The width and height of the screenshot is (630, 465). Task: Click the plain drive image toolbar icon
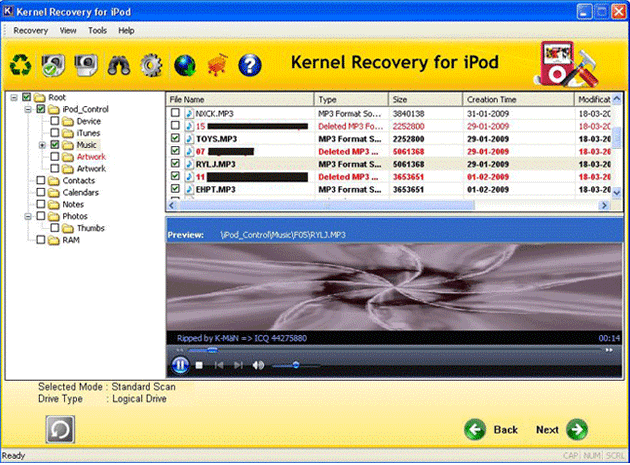[x=86, y=65]
